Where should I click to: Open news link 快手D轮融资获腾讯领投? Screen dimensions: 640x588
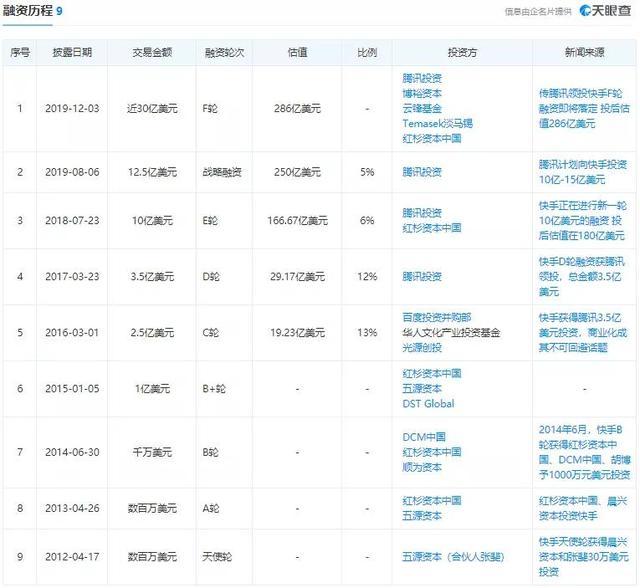[582, 276]
